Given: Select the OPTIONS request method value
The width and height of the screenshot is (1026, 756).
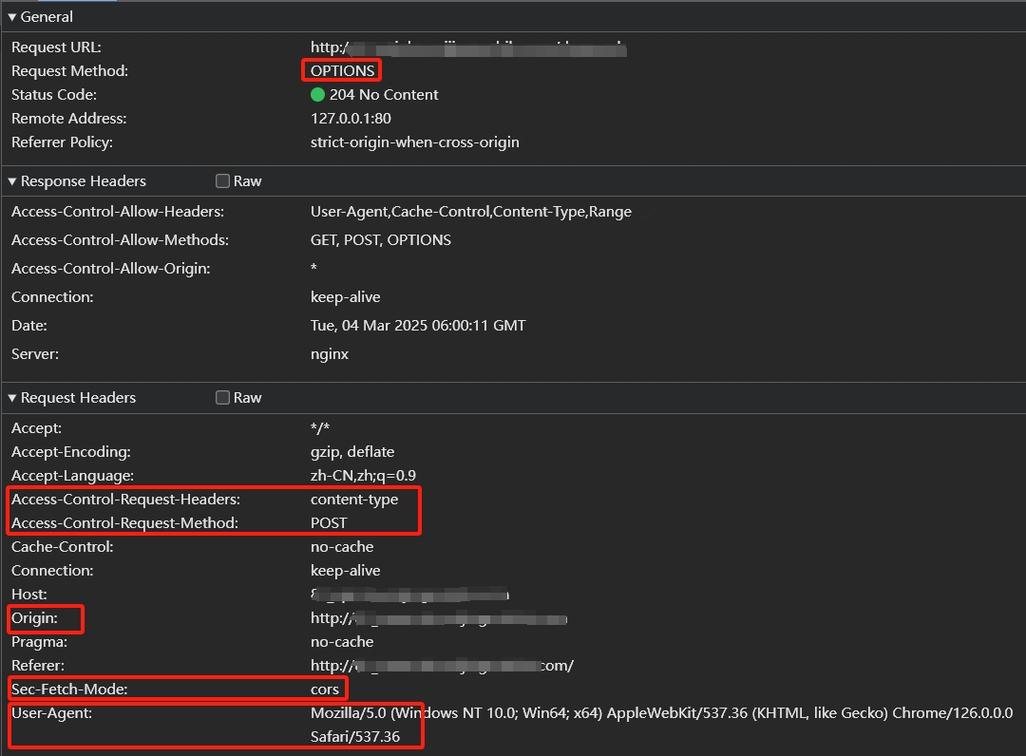Looking at the screenshot, I should pyautogui.click(x=342, y=71).
